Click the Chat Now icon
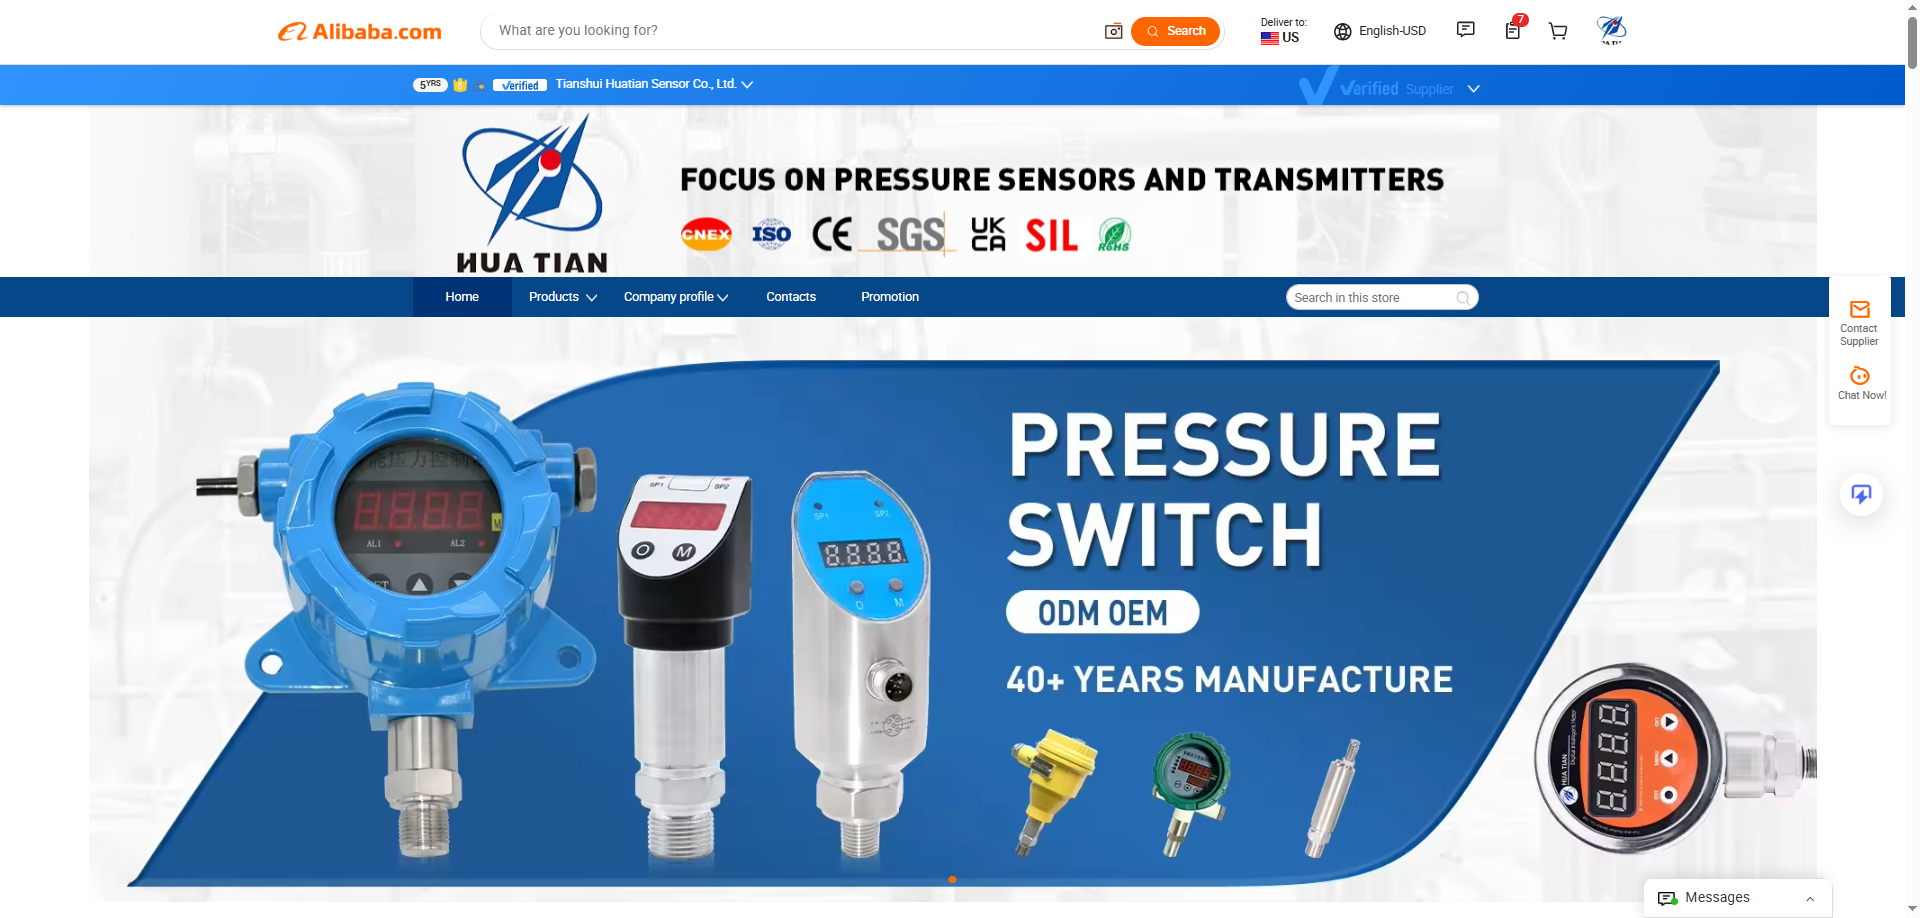1920x918 pixels. pyautogui.click(x=1860, y=376)
